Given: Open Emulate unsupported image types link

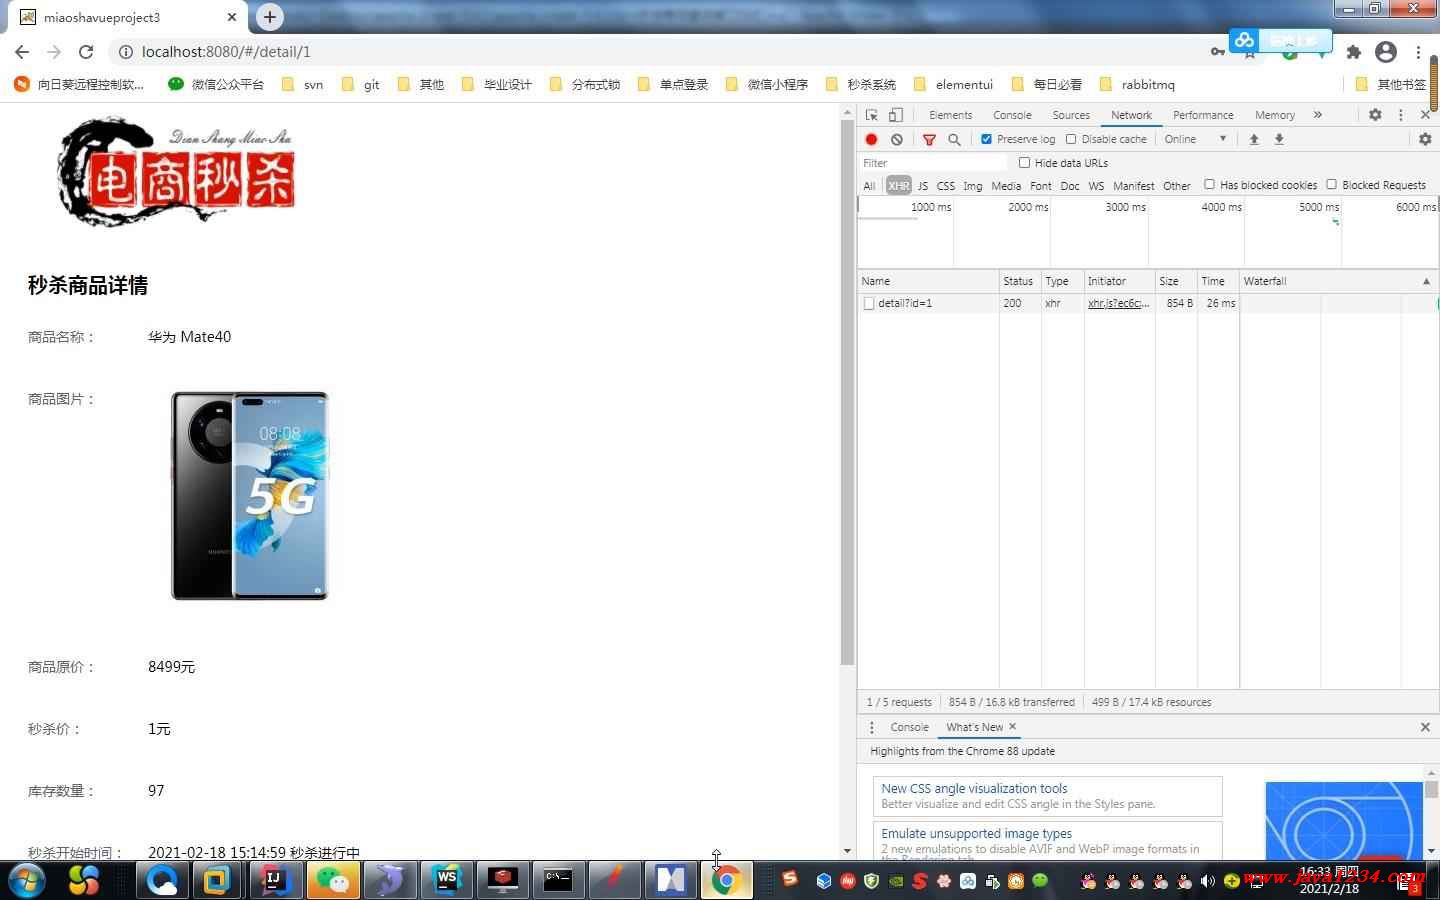Looking at the screenshot, I should tap(976, 833).
